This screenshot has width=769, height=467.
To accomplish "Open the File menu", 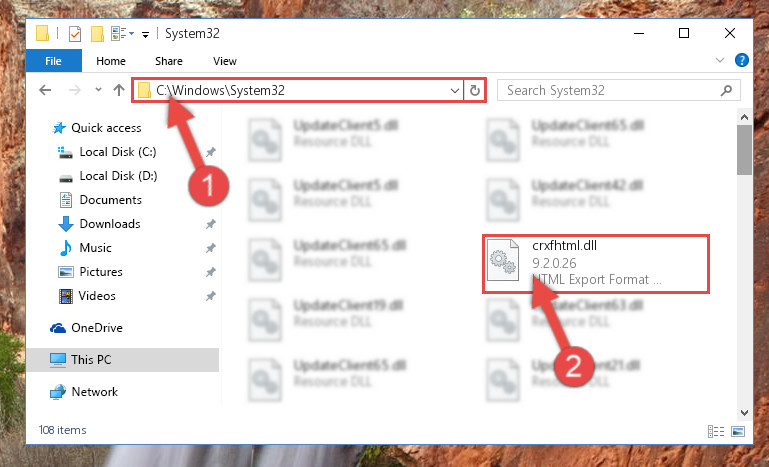I will click(53, 61).
